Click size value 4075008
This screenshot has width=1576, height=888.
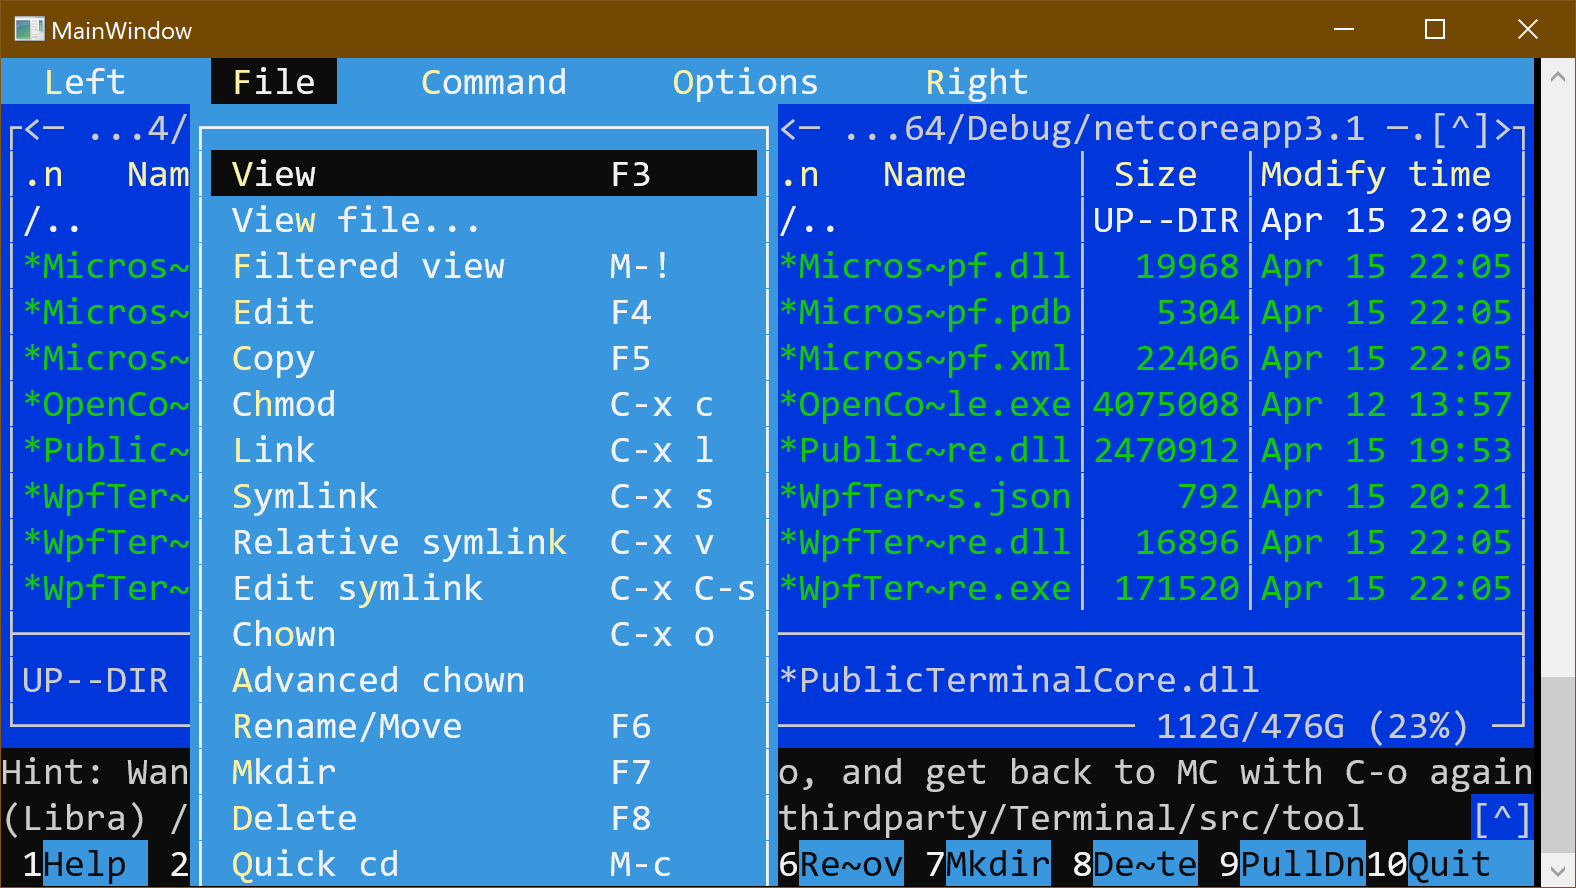(1166, 404)
